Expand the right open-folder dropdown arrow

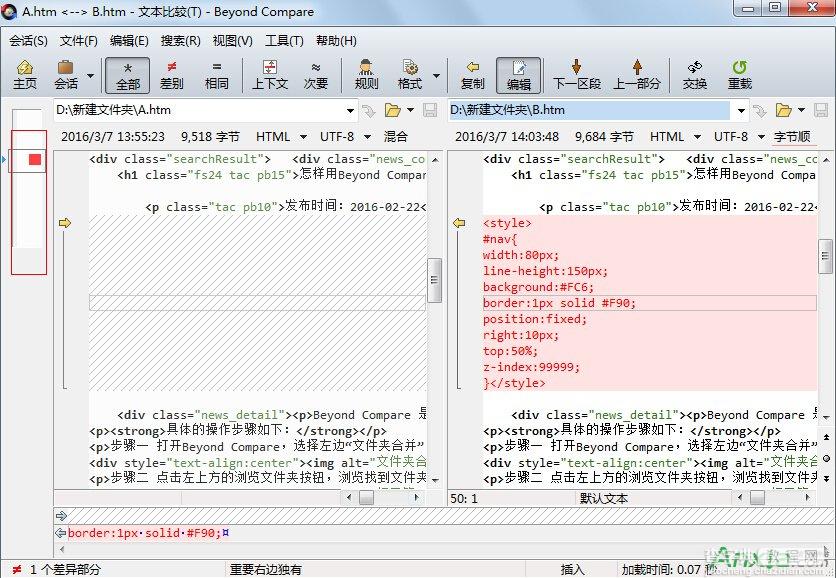click(801, 110)
